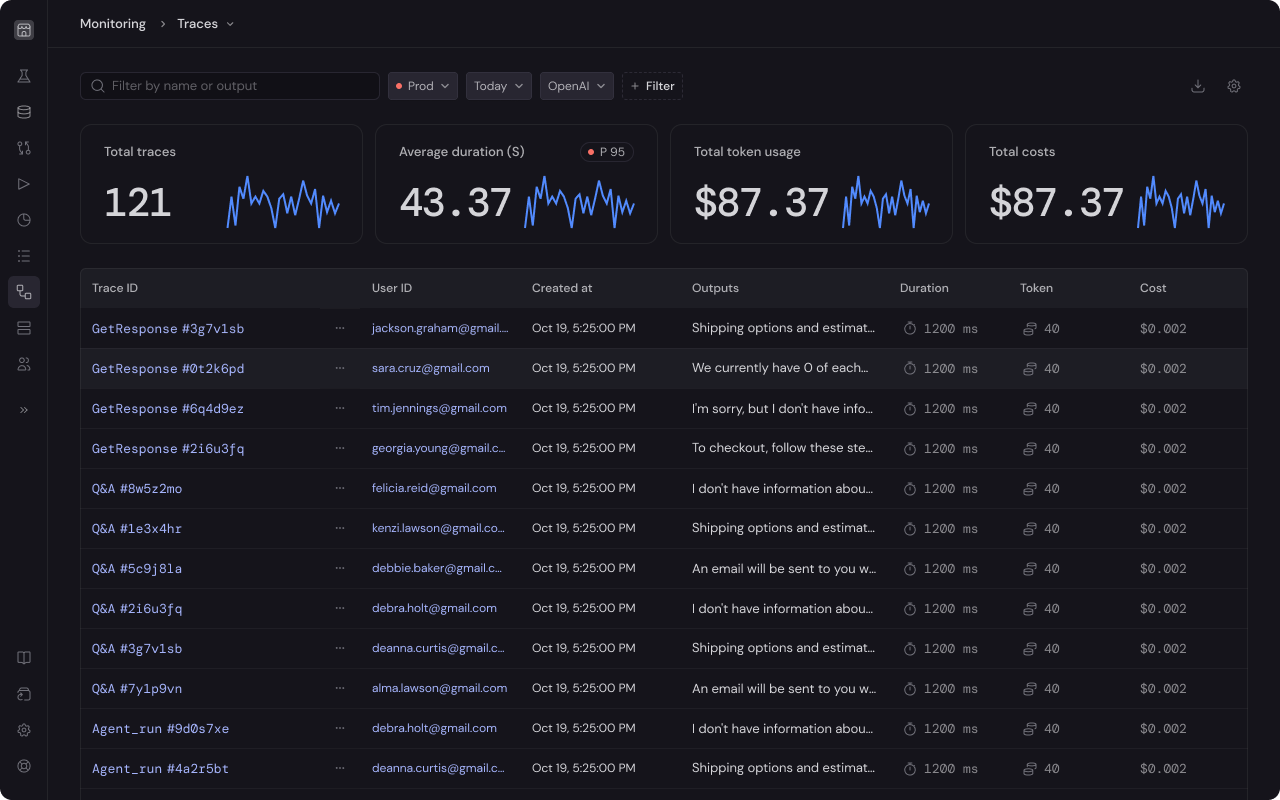Open the pie chart icon in sidebar

[x=24, y=220]
